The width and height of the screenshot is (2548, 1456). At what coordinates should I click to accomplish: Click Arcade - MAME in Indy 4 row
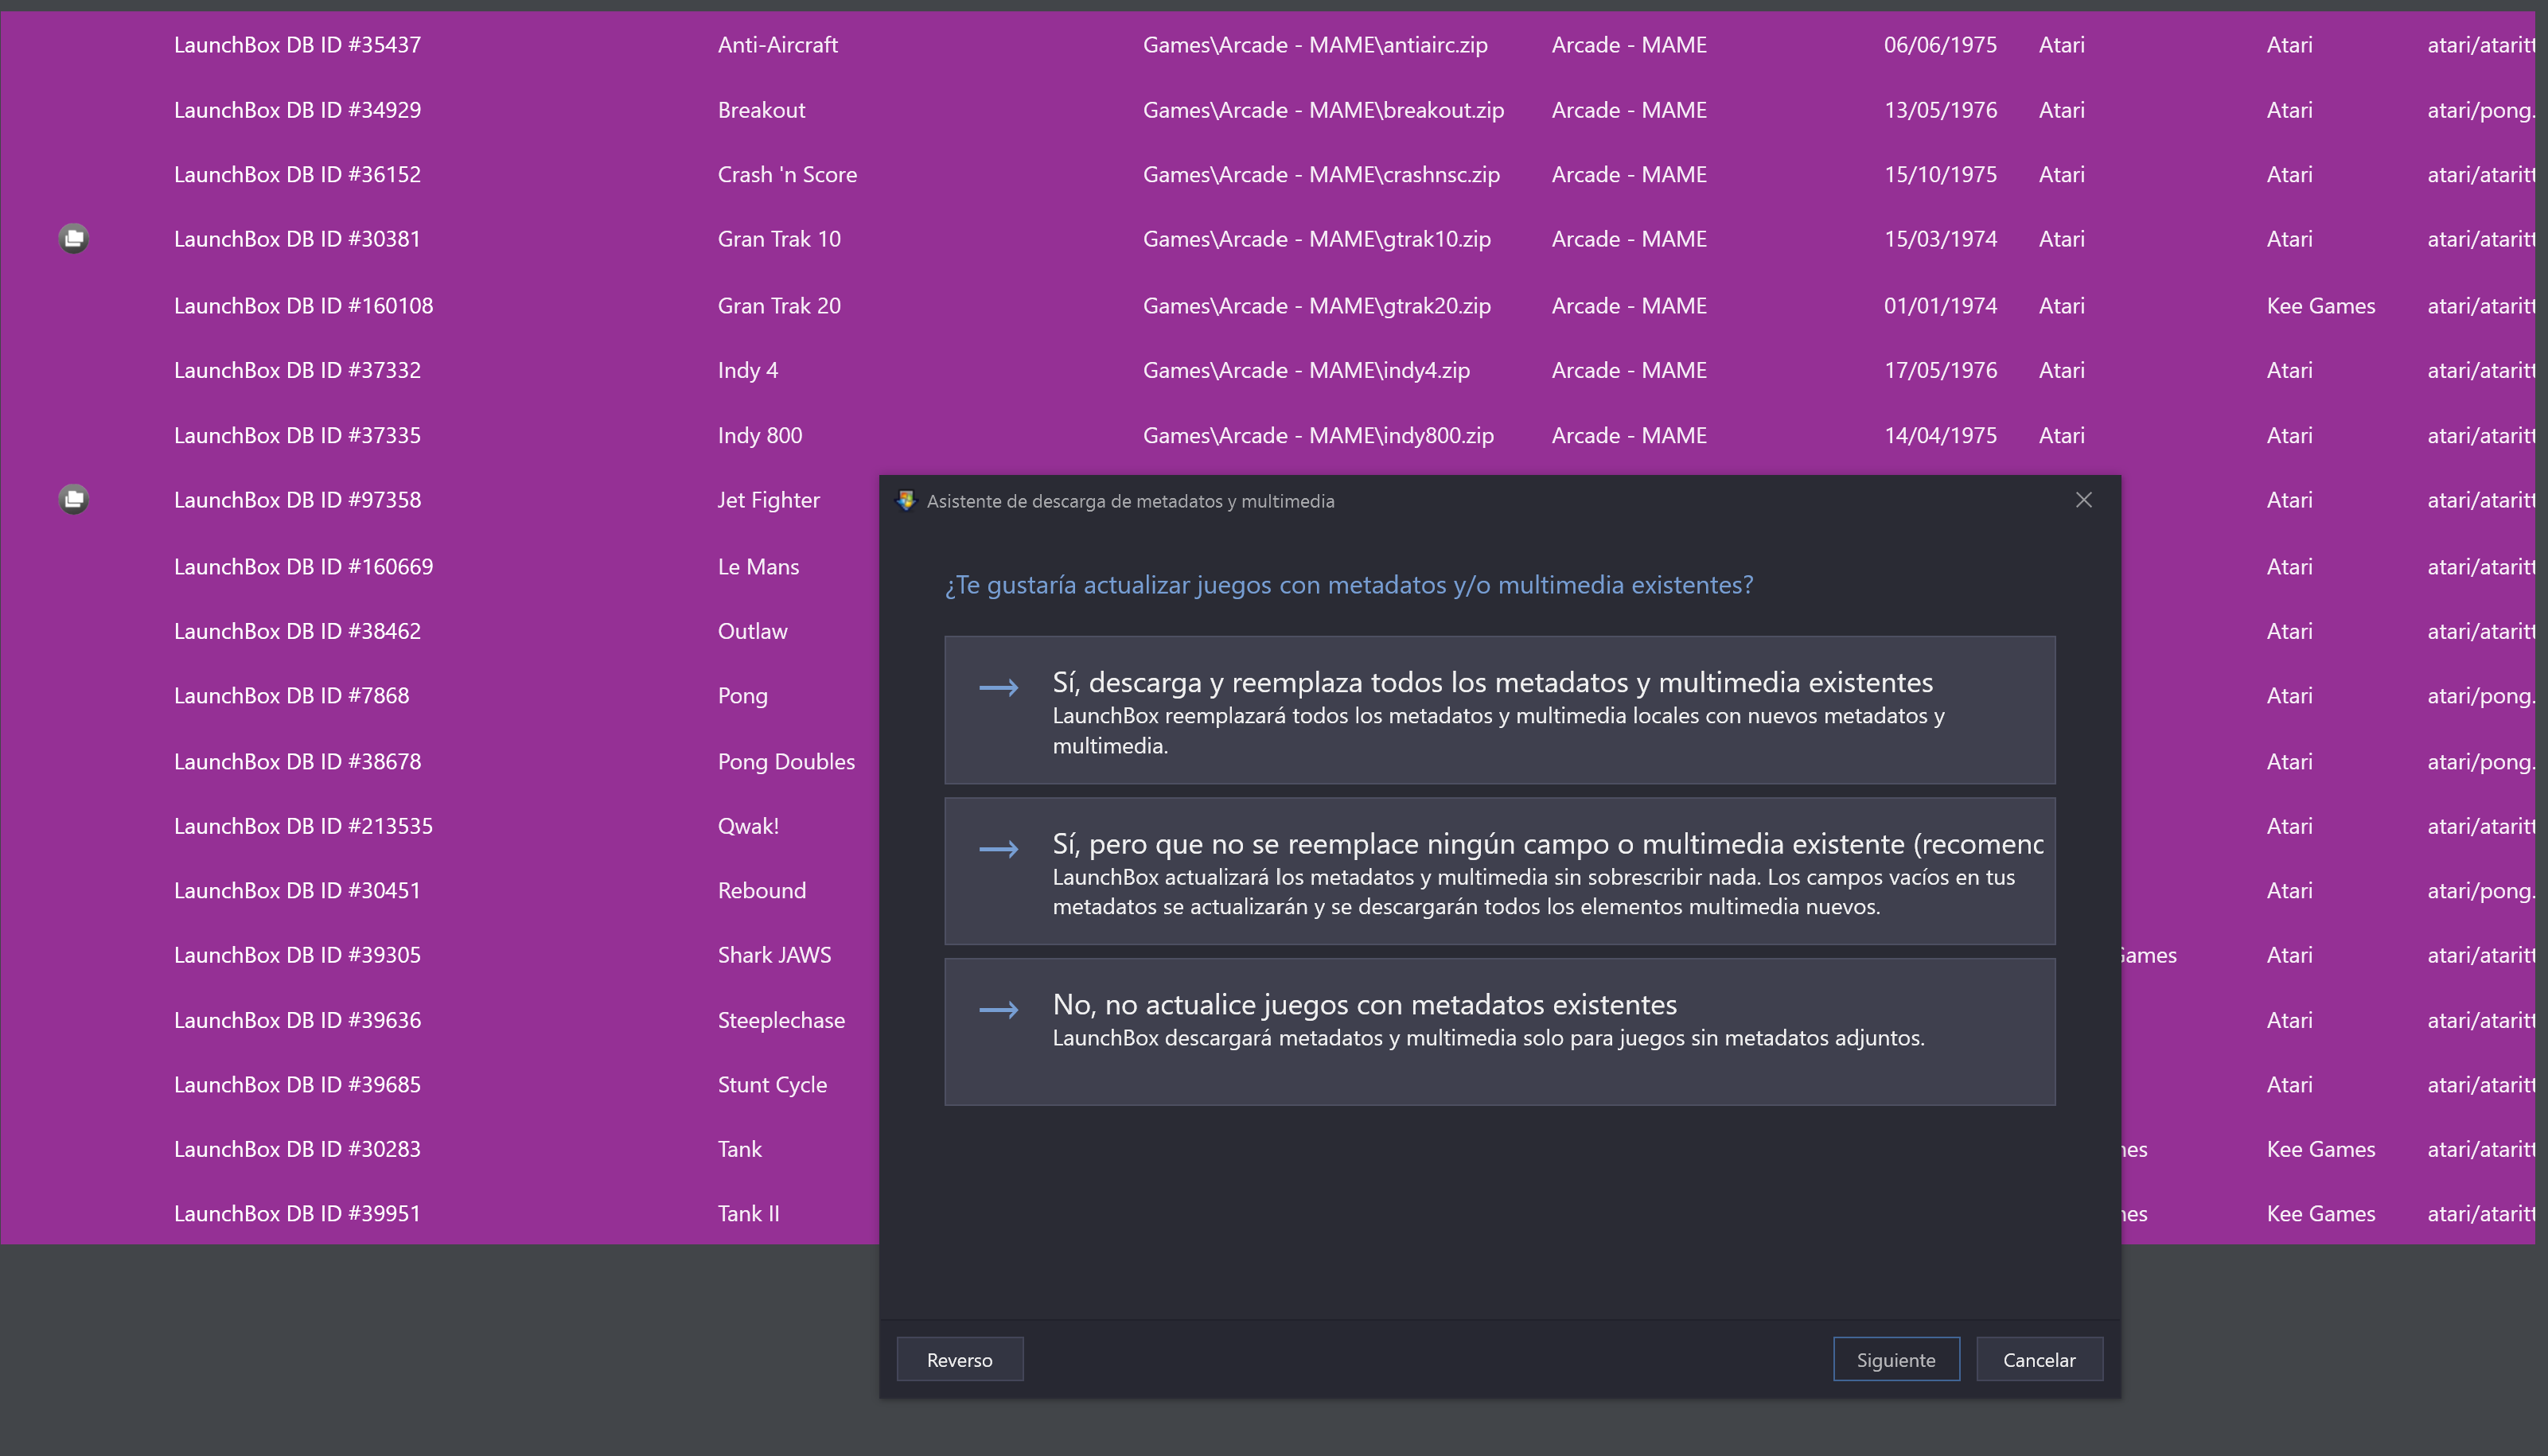click(x=1629, y=370)
